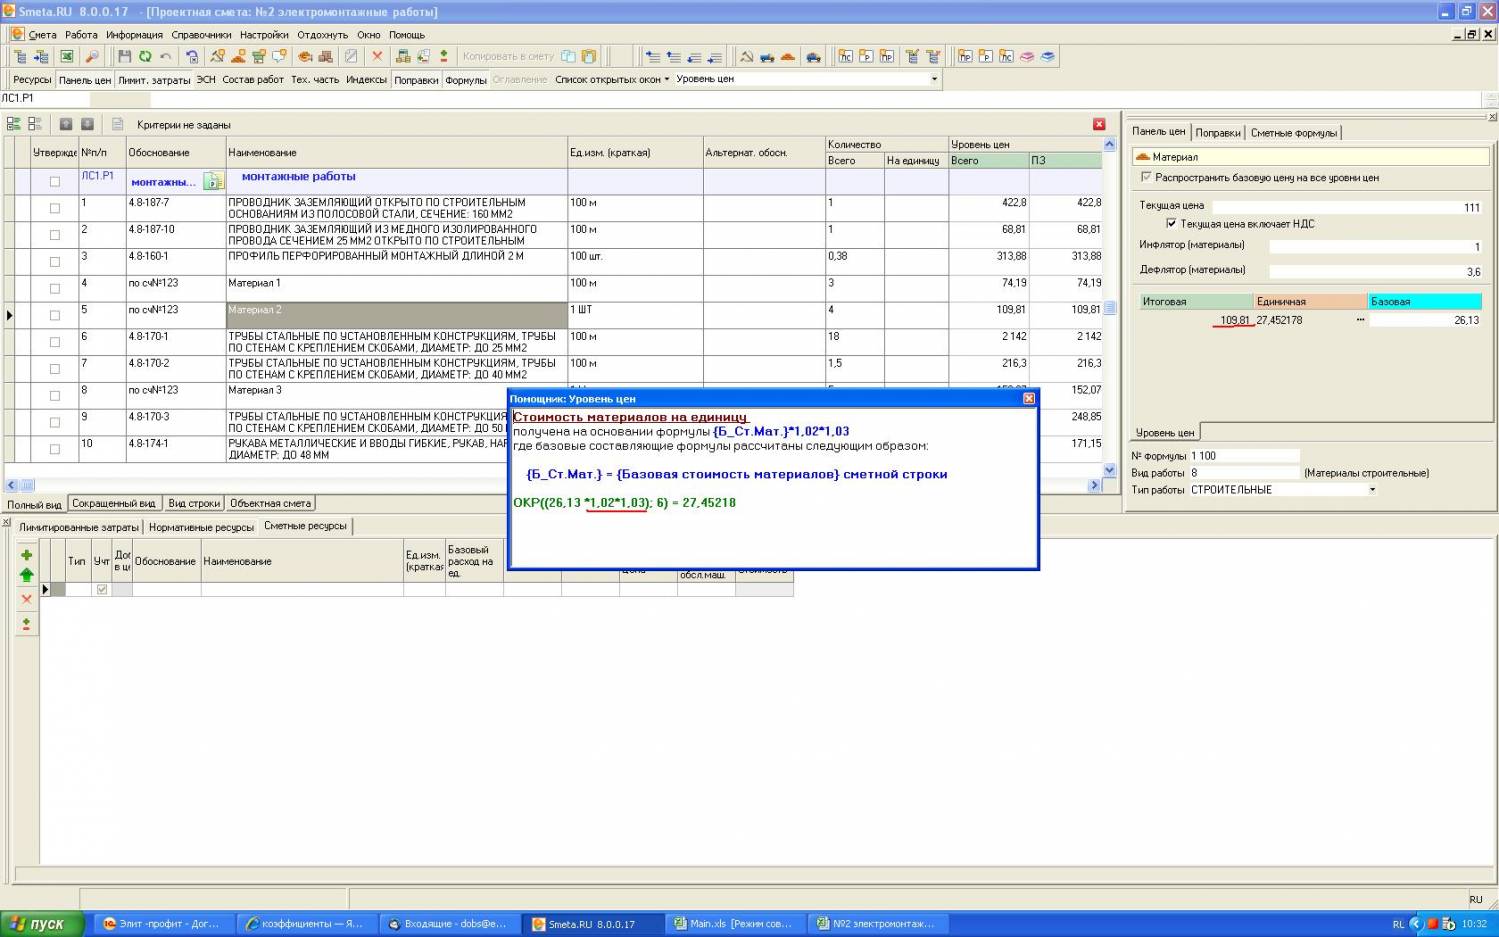Viewport: 1499px width, 937px height.
Task: Click the green plus add resource icon
Action: pos(27,555)
